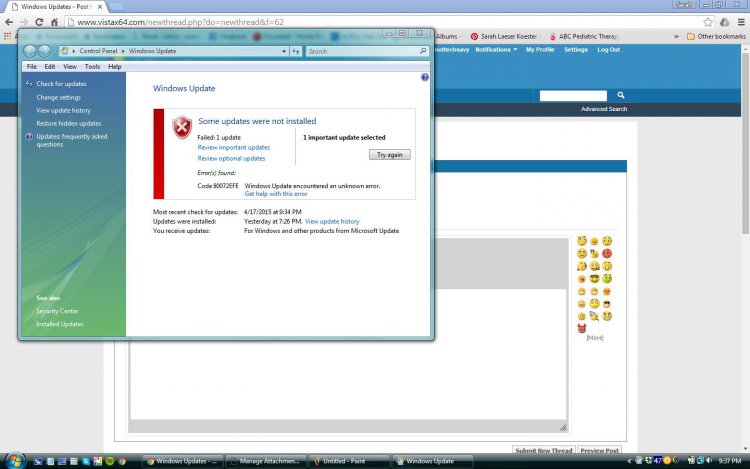
Task: Click the Control Panel breadcrumb segment
Action: tap(98, 51)
